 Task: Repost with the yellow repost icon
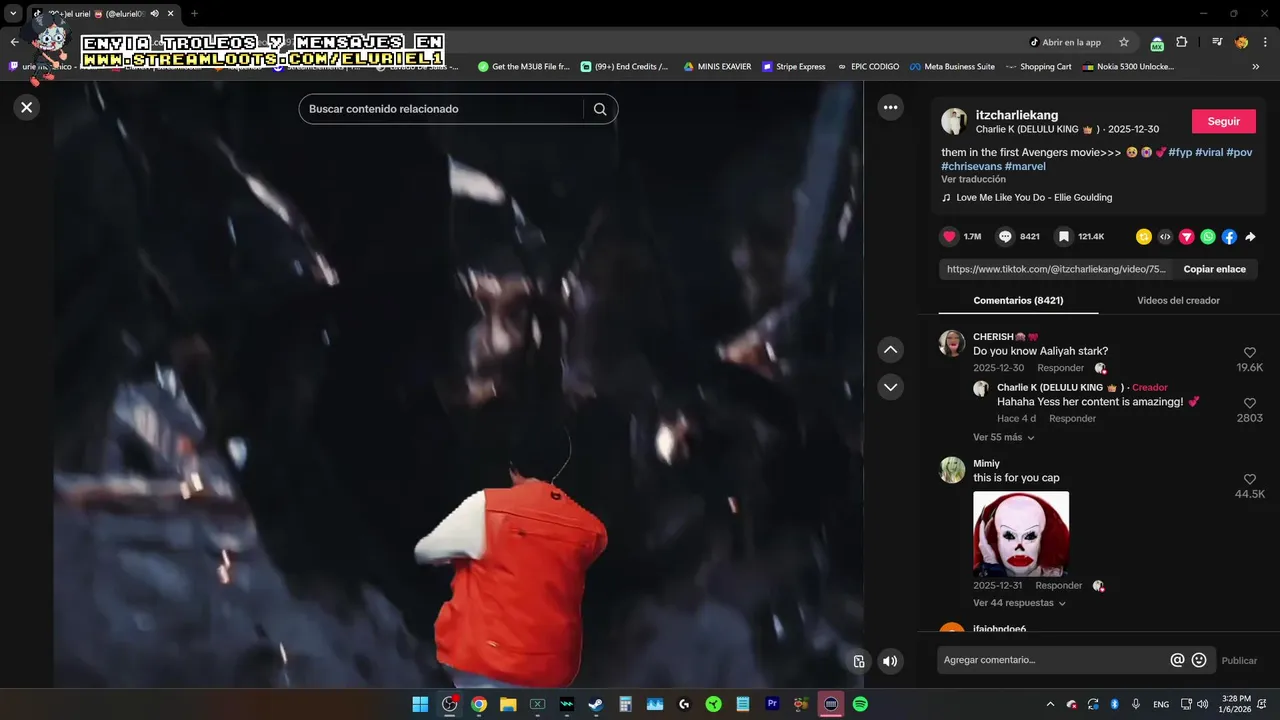pos(1144,237)
